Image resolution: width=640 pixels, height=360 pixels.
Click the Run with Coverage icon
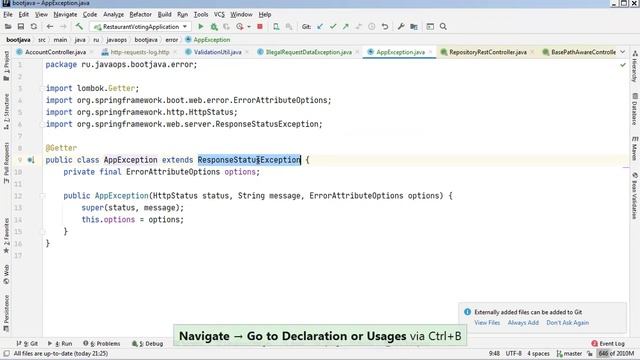coord(227,27)
